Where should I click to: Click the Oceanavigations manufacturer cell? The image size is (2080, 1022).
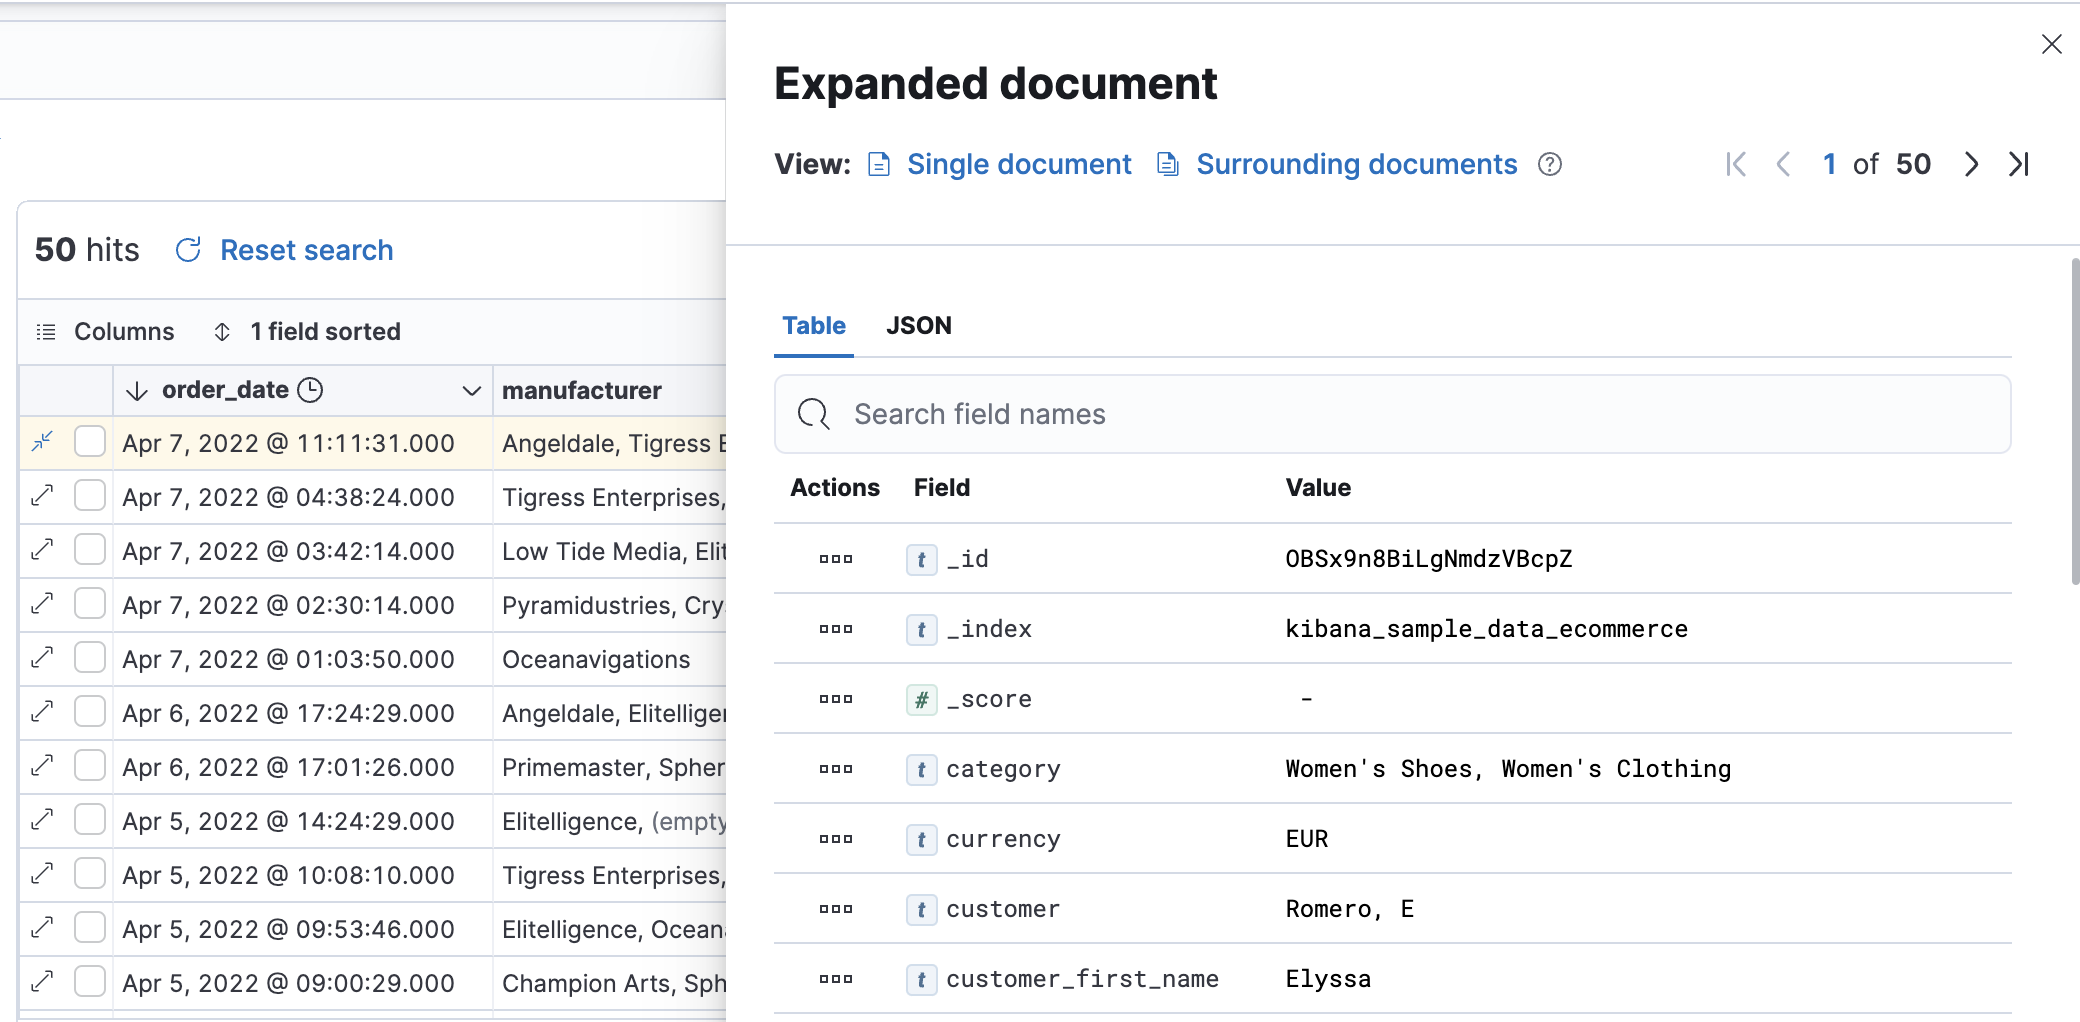(609, 659)
